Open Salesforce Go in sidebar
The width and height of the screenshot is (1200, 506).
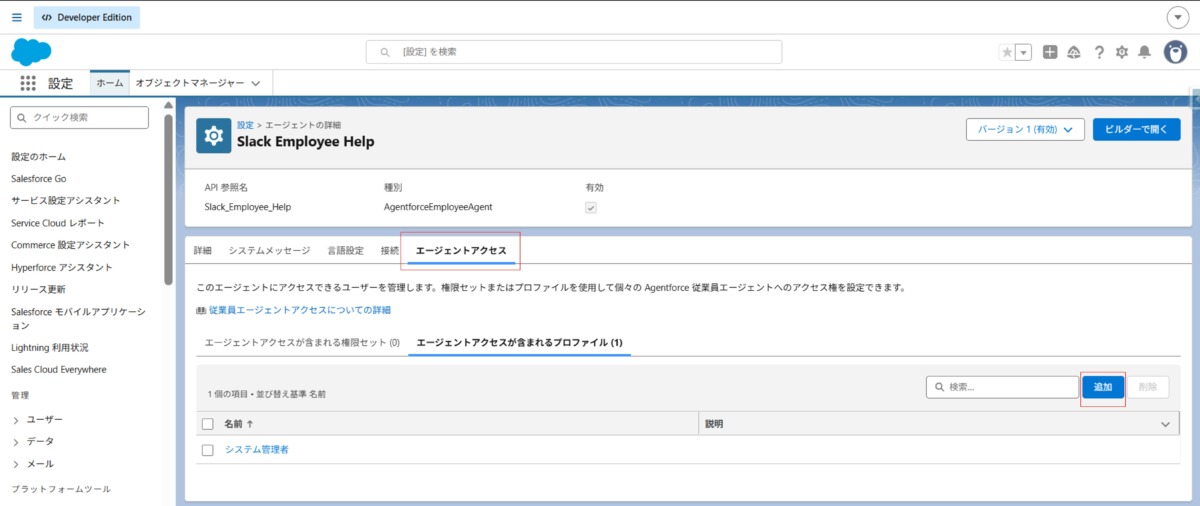[x=39, y=179]
